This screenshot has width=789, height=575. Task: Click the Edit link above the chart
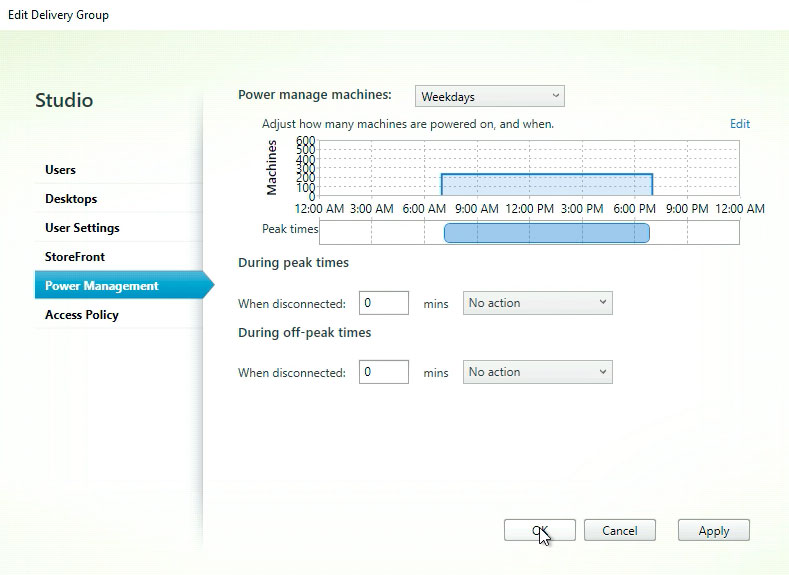(739, 124)
